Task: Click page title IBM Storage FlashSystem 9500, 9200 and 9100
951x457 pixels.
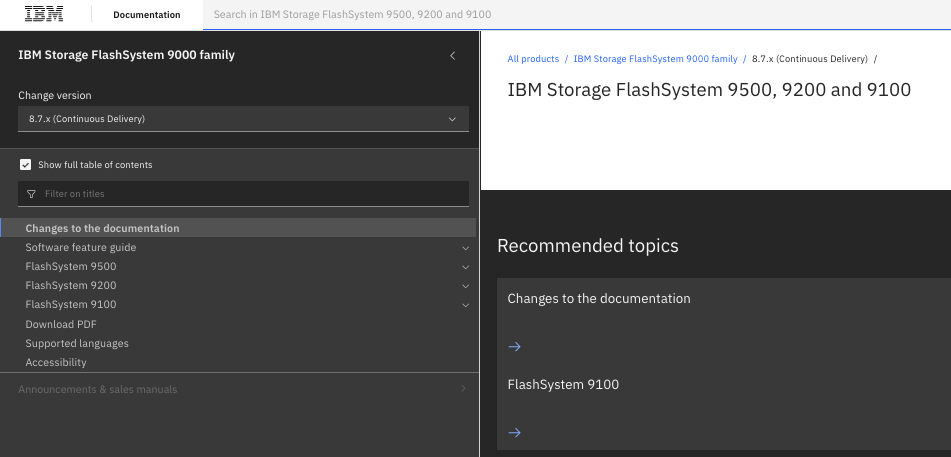Action: [709, 90]
